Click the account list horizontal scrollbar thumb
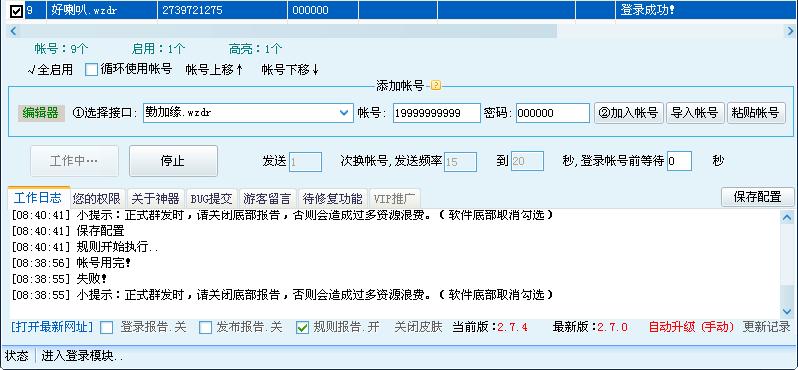Image resolution: width=798 pixels, height=370 pixels. coord(289,31)
